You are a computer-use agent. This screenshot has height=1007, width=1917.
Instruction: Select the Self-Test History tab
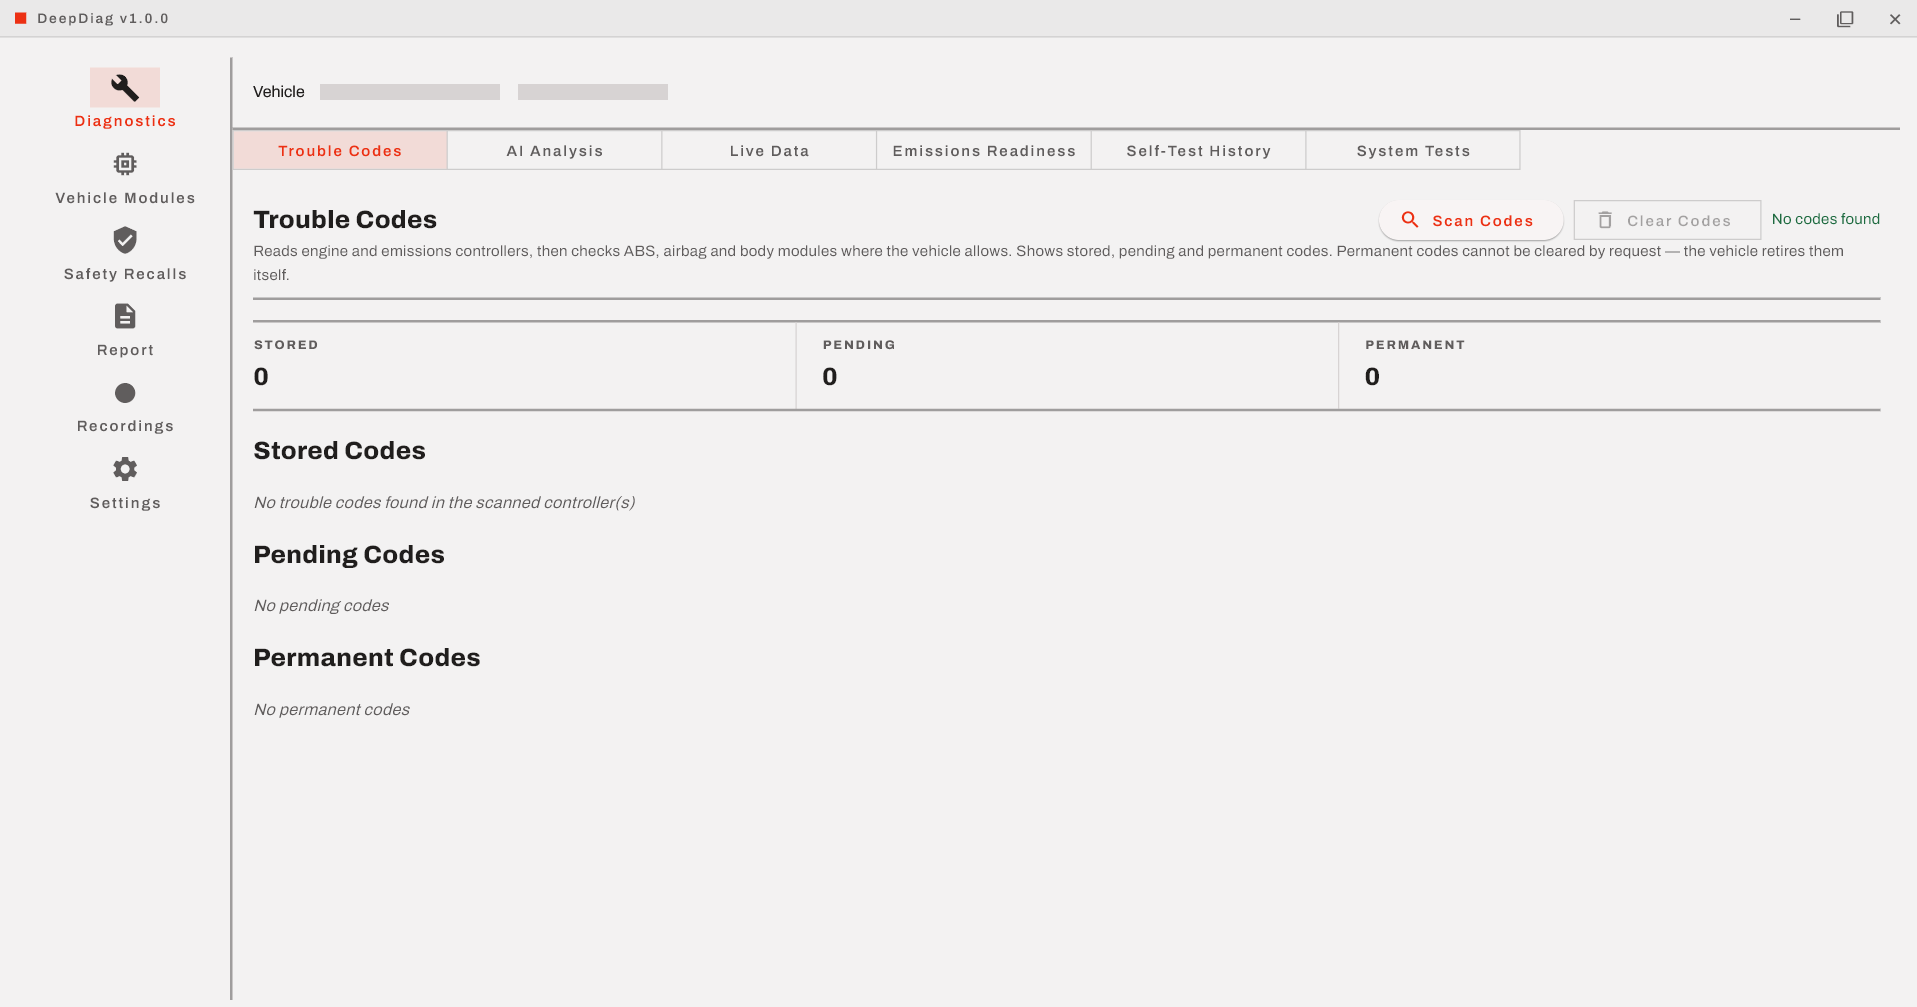click(x=1199, y=150)
